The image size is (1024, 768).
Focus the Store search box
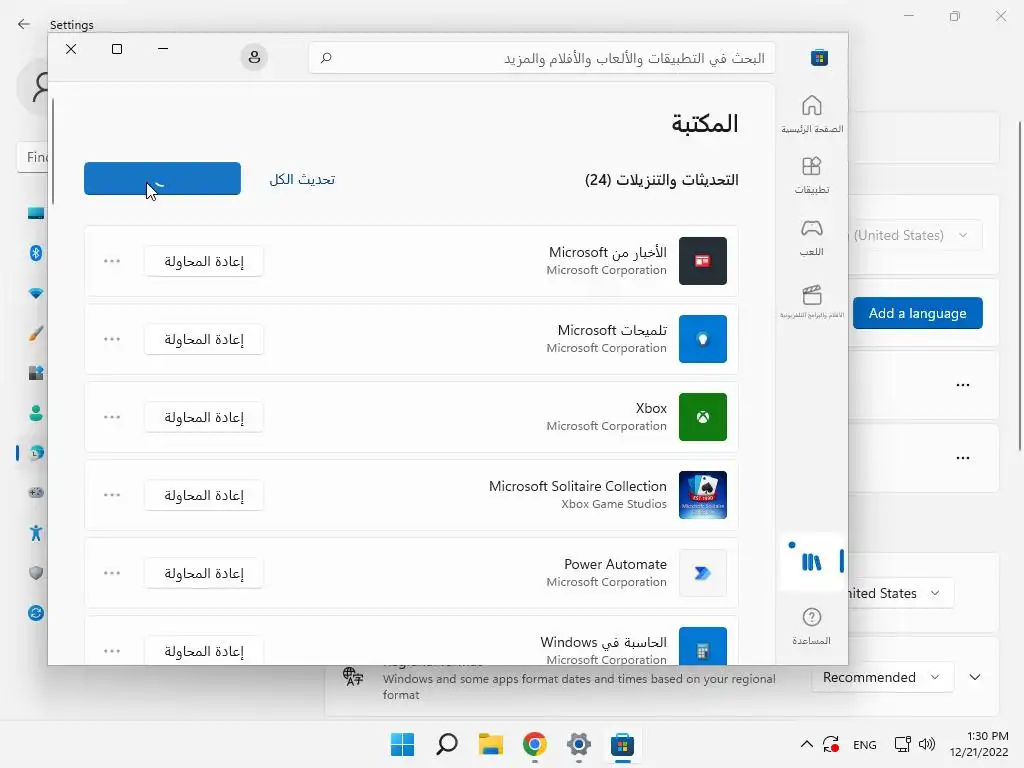(x=542, y=58)
